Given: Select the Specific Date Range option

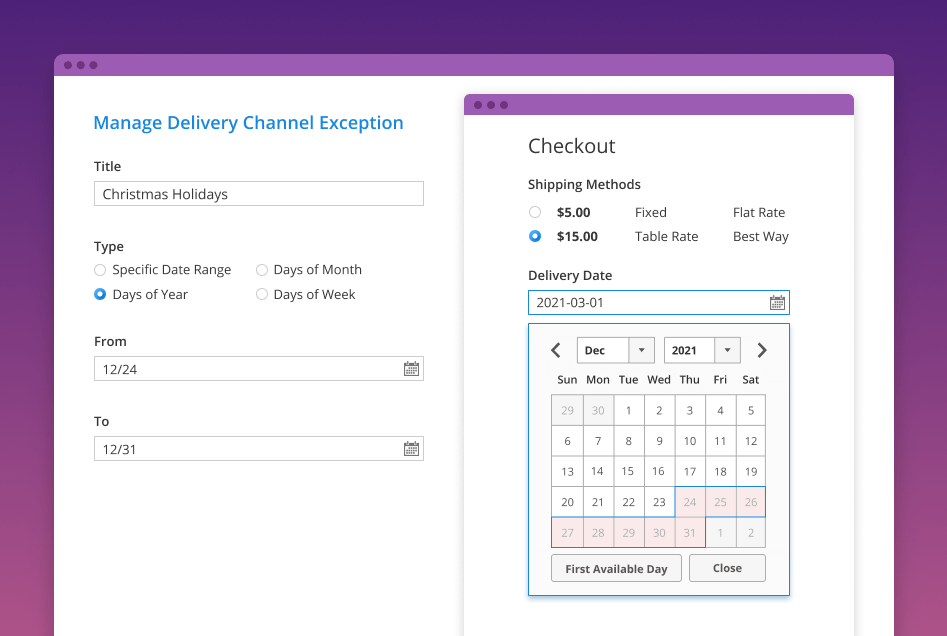Looking at the screenshot, I should [100, 270].
